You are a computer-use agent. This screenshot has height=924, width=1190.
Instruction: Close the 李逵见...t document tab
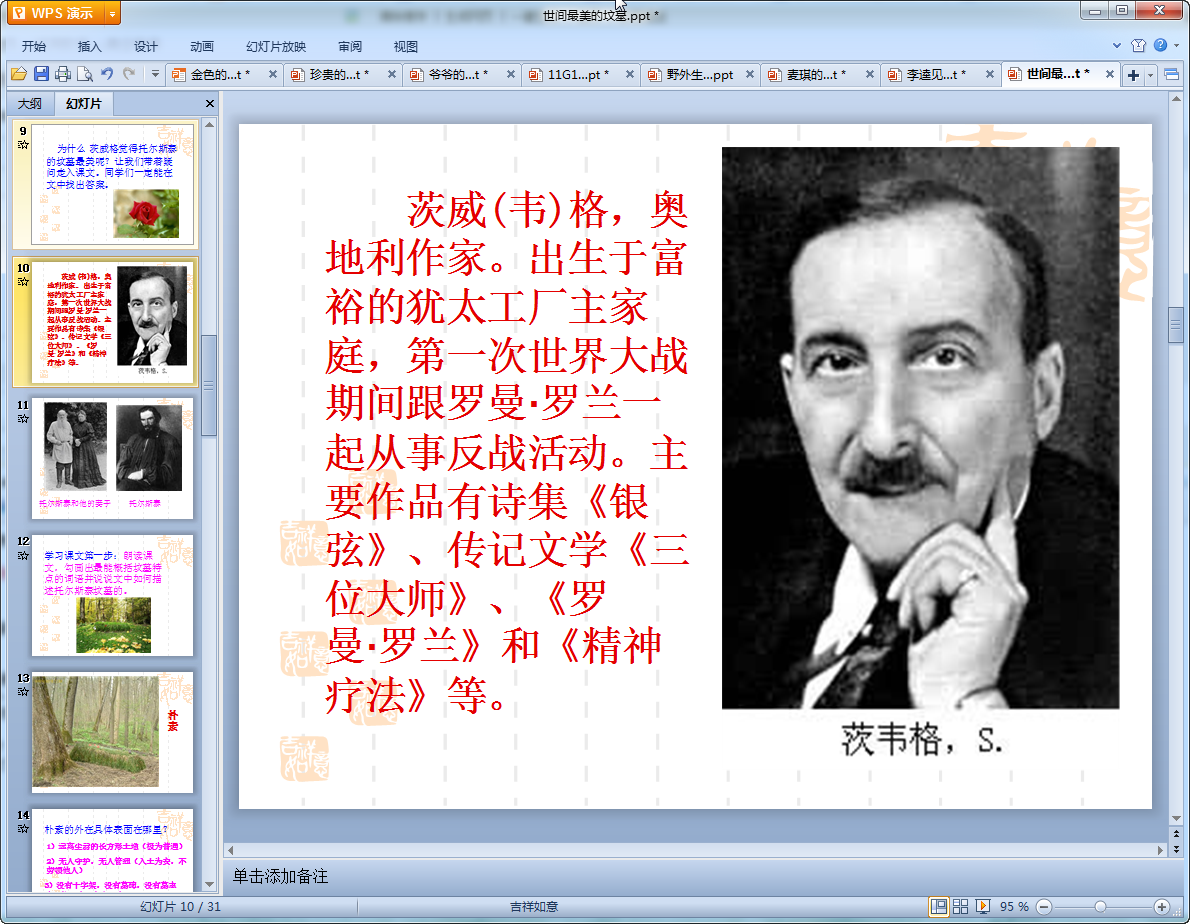990,74
